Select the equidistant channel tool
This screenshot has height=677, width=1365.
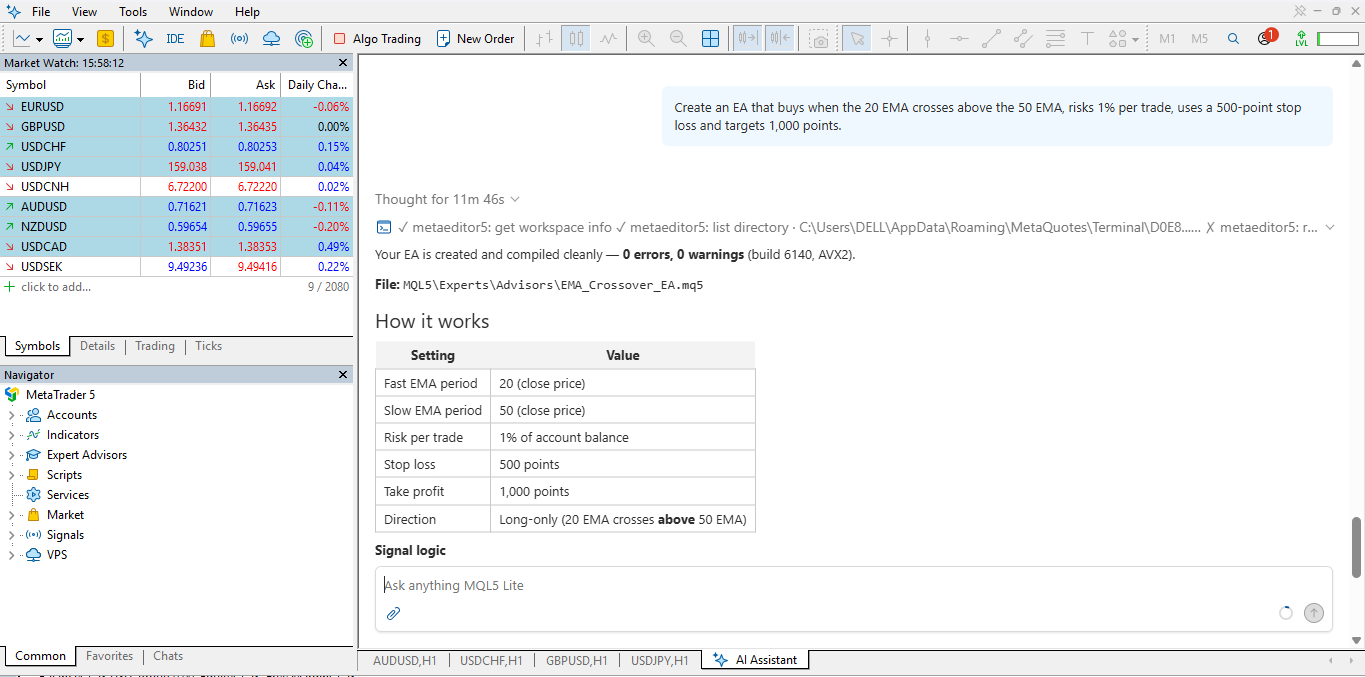pos(1023,39)
